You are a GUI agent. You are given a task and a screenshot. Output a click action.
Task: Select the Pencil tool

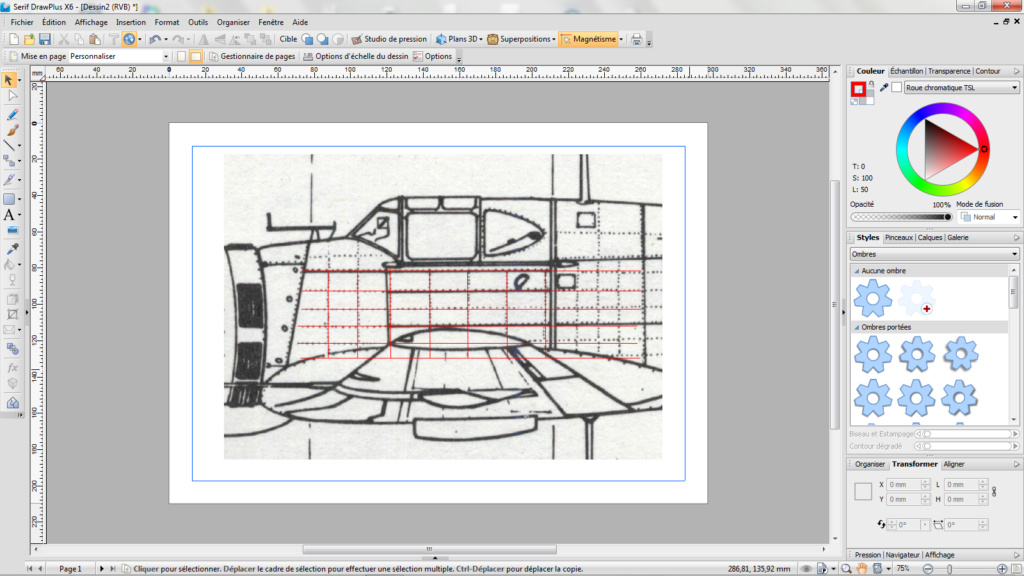click(12, 114)
